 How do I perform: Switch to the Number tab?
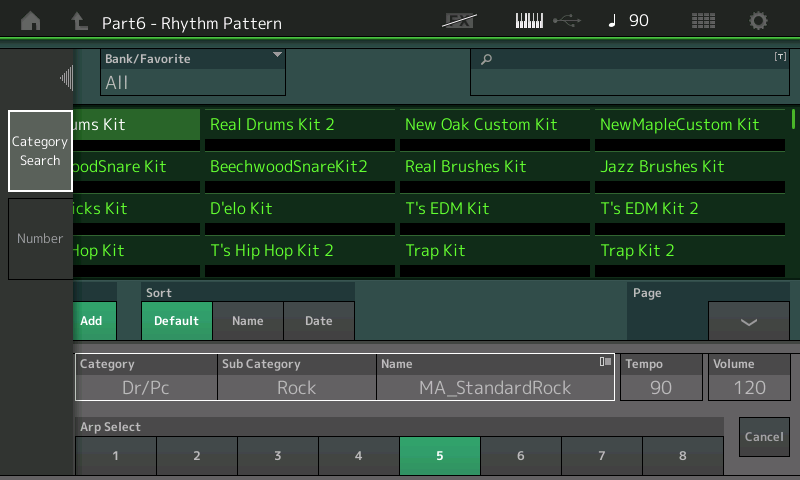pos(40,239)
